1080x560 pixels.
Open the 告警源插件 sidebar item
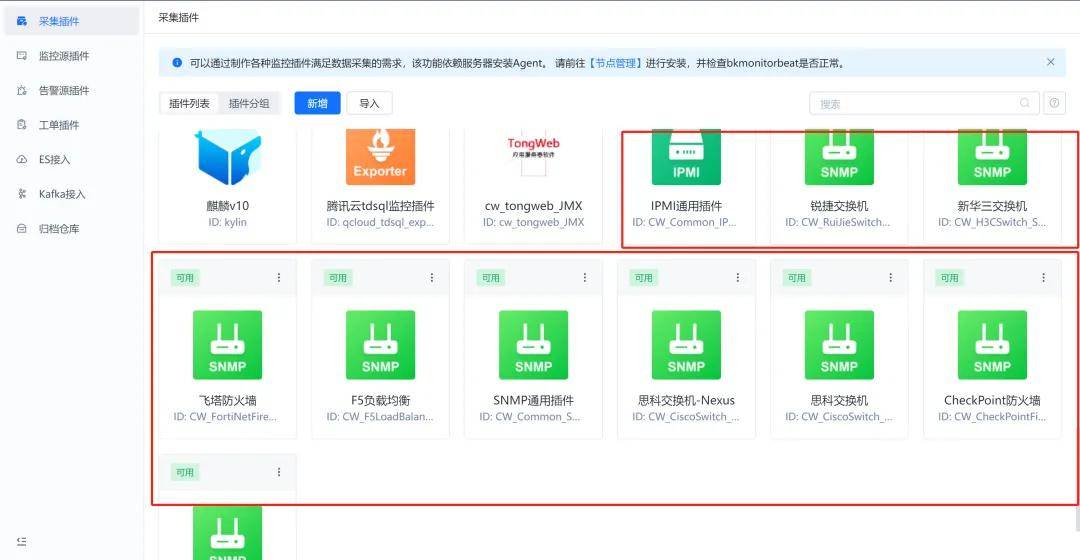pos(71,90)
